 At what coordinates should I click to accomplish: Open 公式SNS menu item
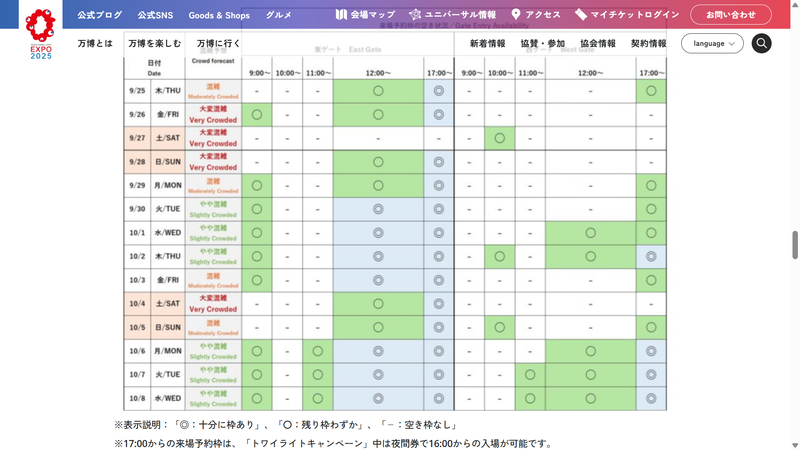click(x=155, y=15)
